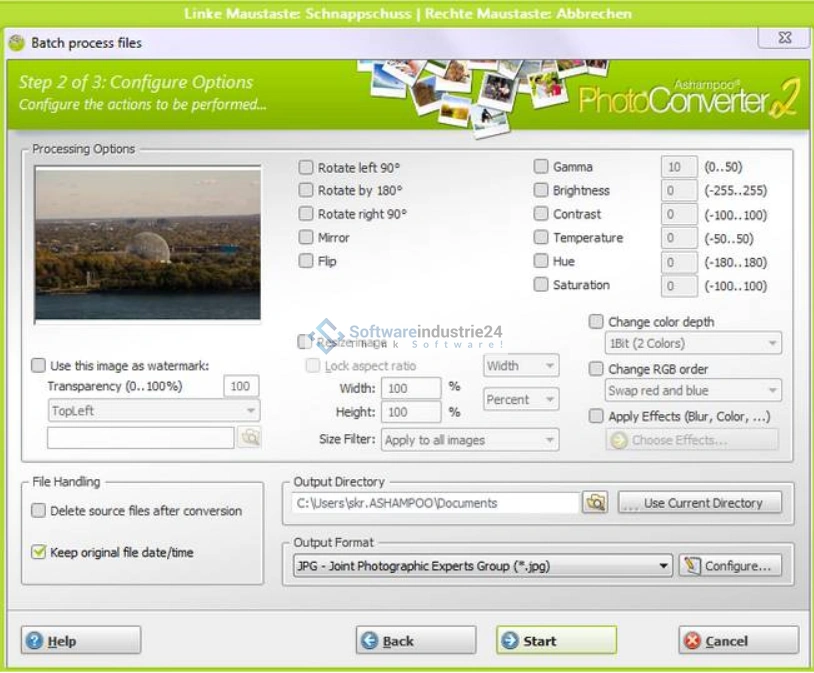Click the Transparency value field
This screenshot has width=814, height=673.
click(x=240, y=387)
